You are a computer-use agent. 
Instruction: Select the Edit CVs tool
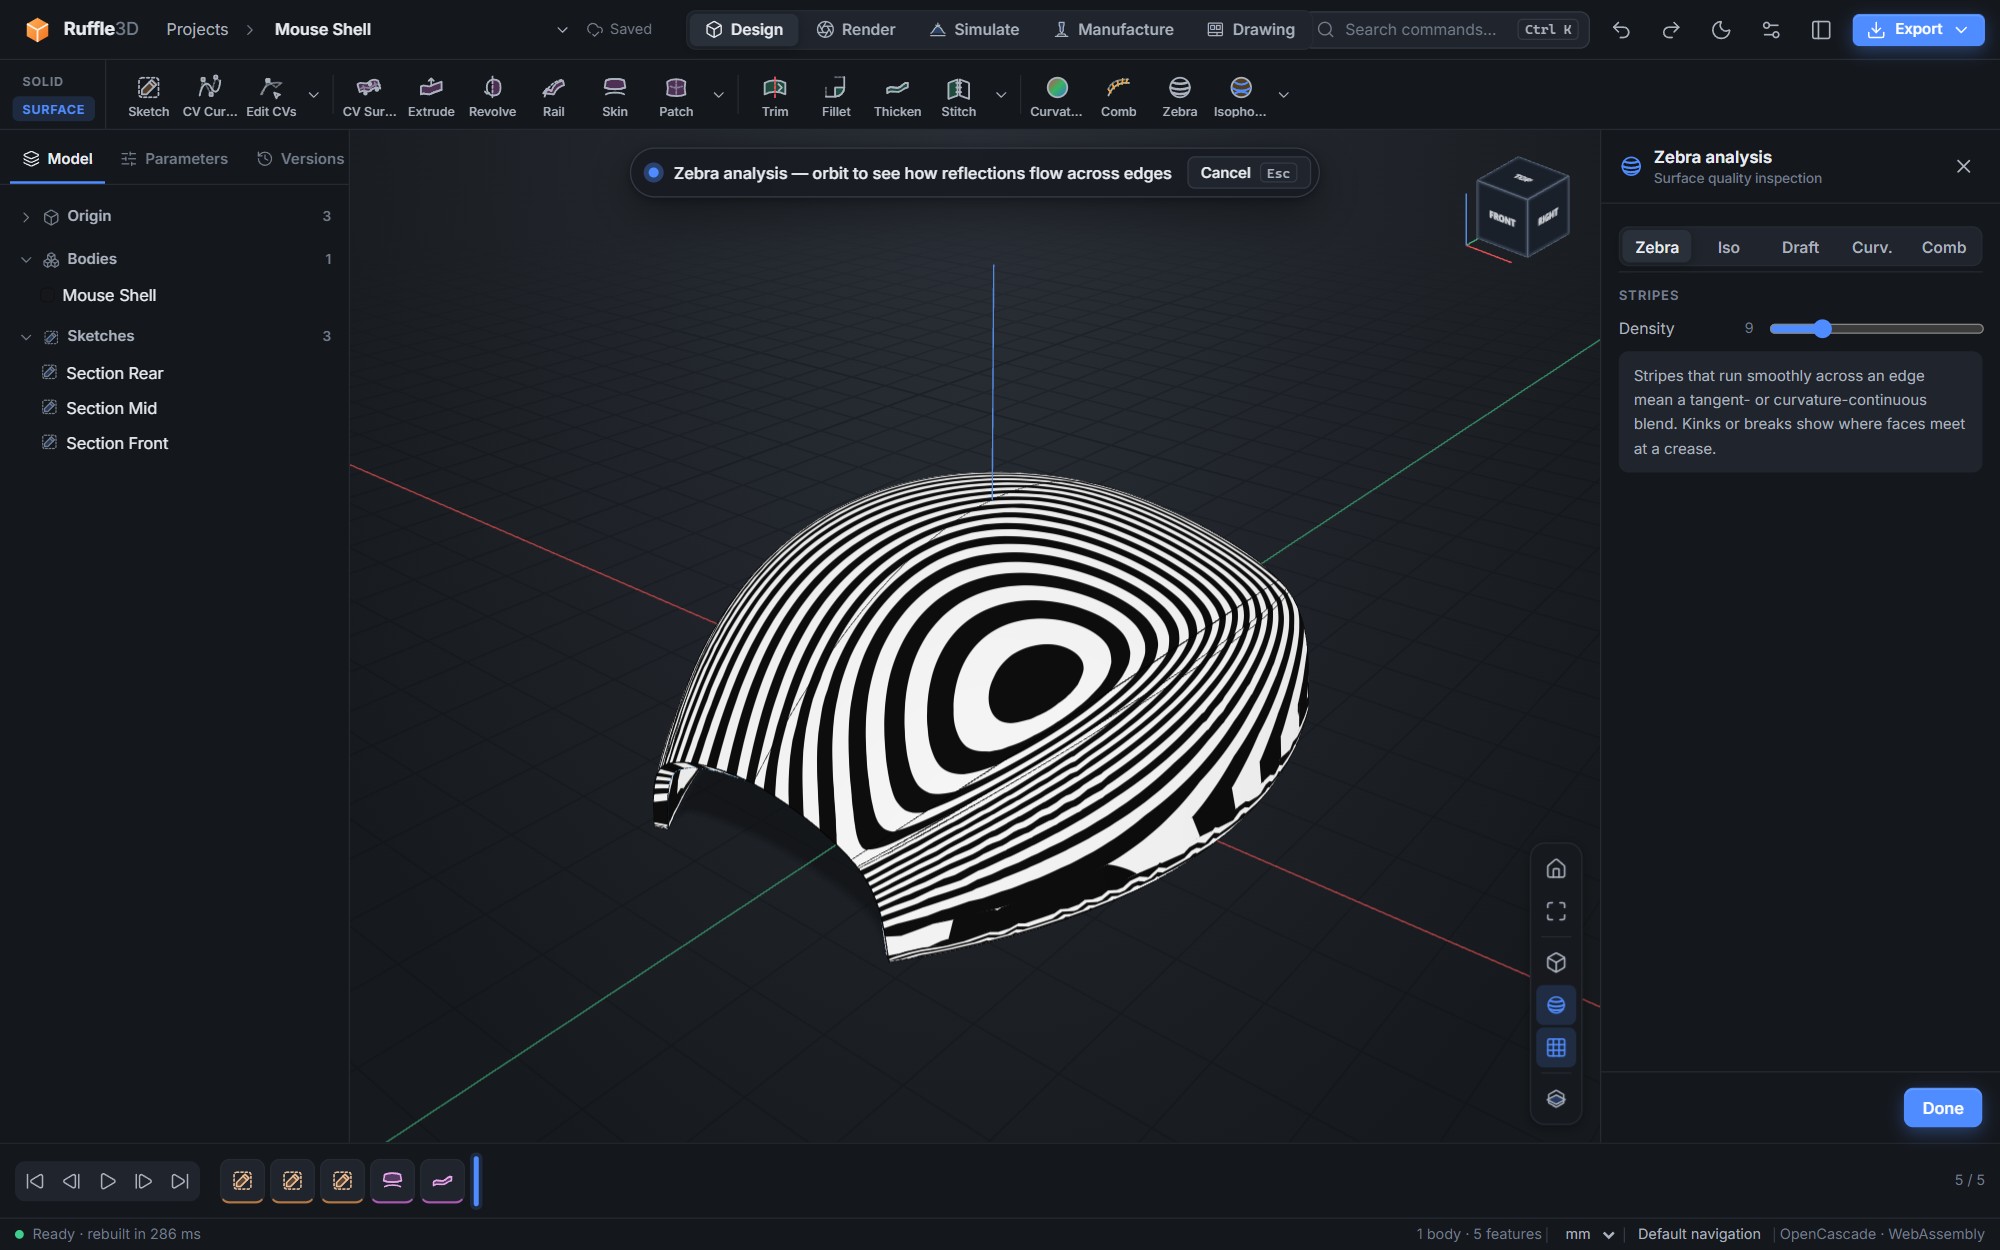click(x=271, y=96)
